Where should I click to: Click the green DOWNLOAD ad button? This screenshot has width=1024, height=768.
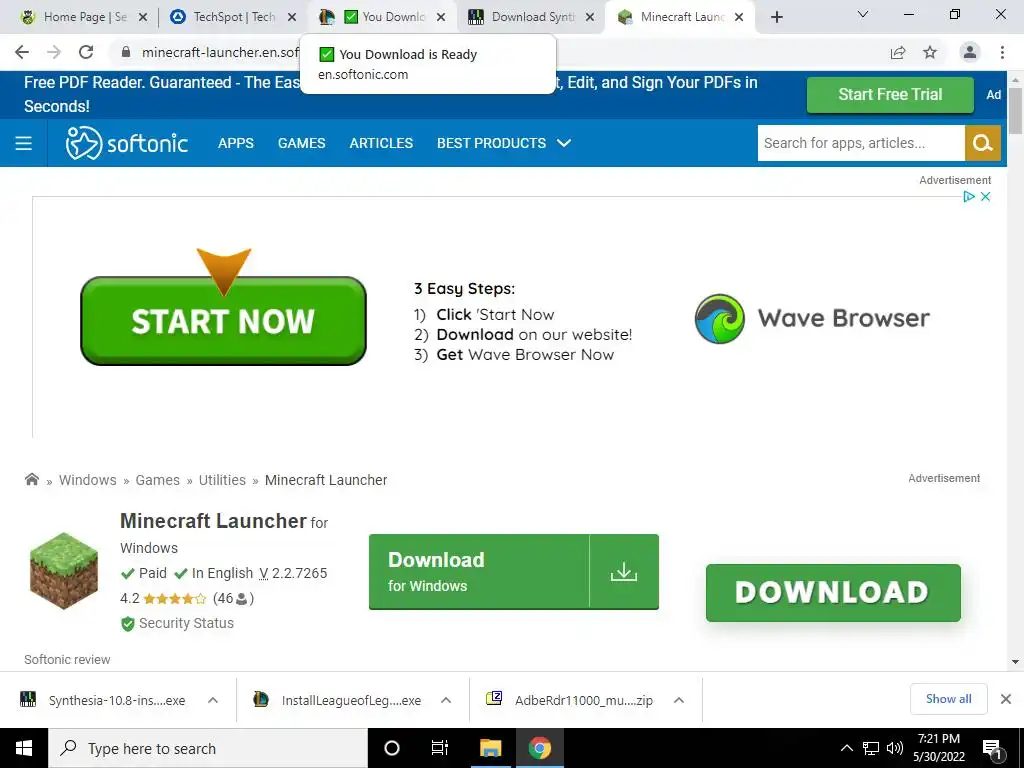point(833,592)
